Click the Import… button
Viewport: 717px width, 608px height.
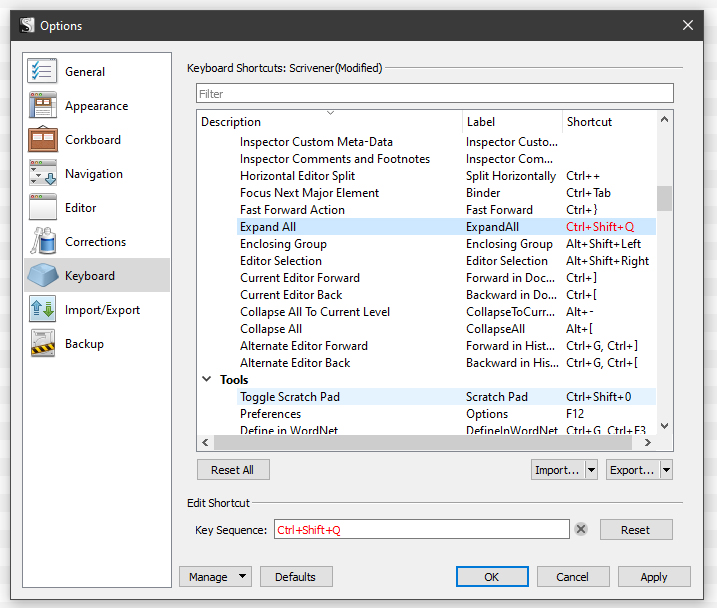(557, 470)
